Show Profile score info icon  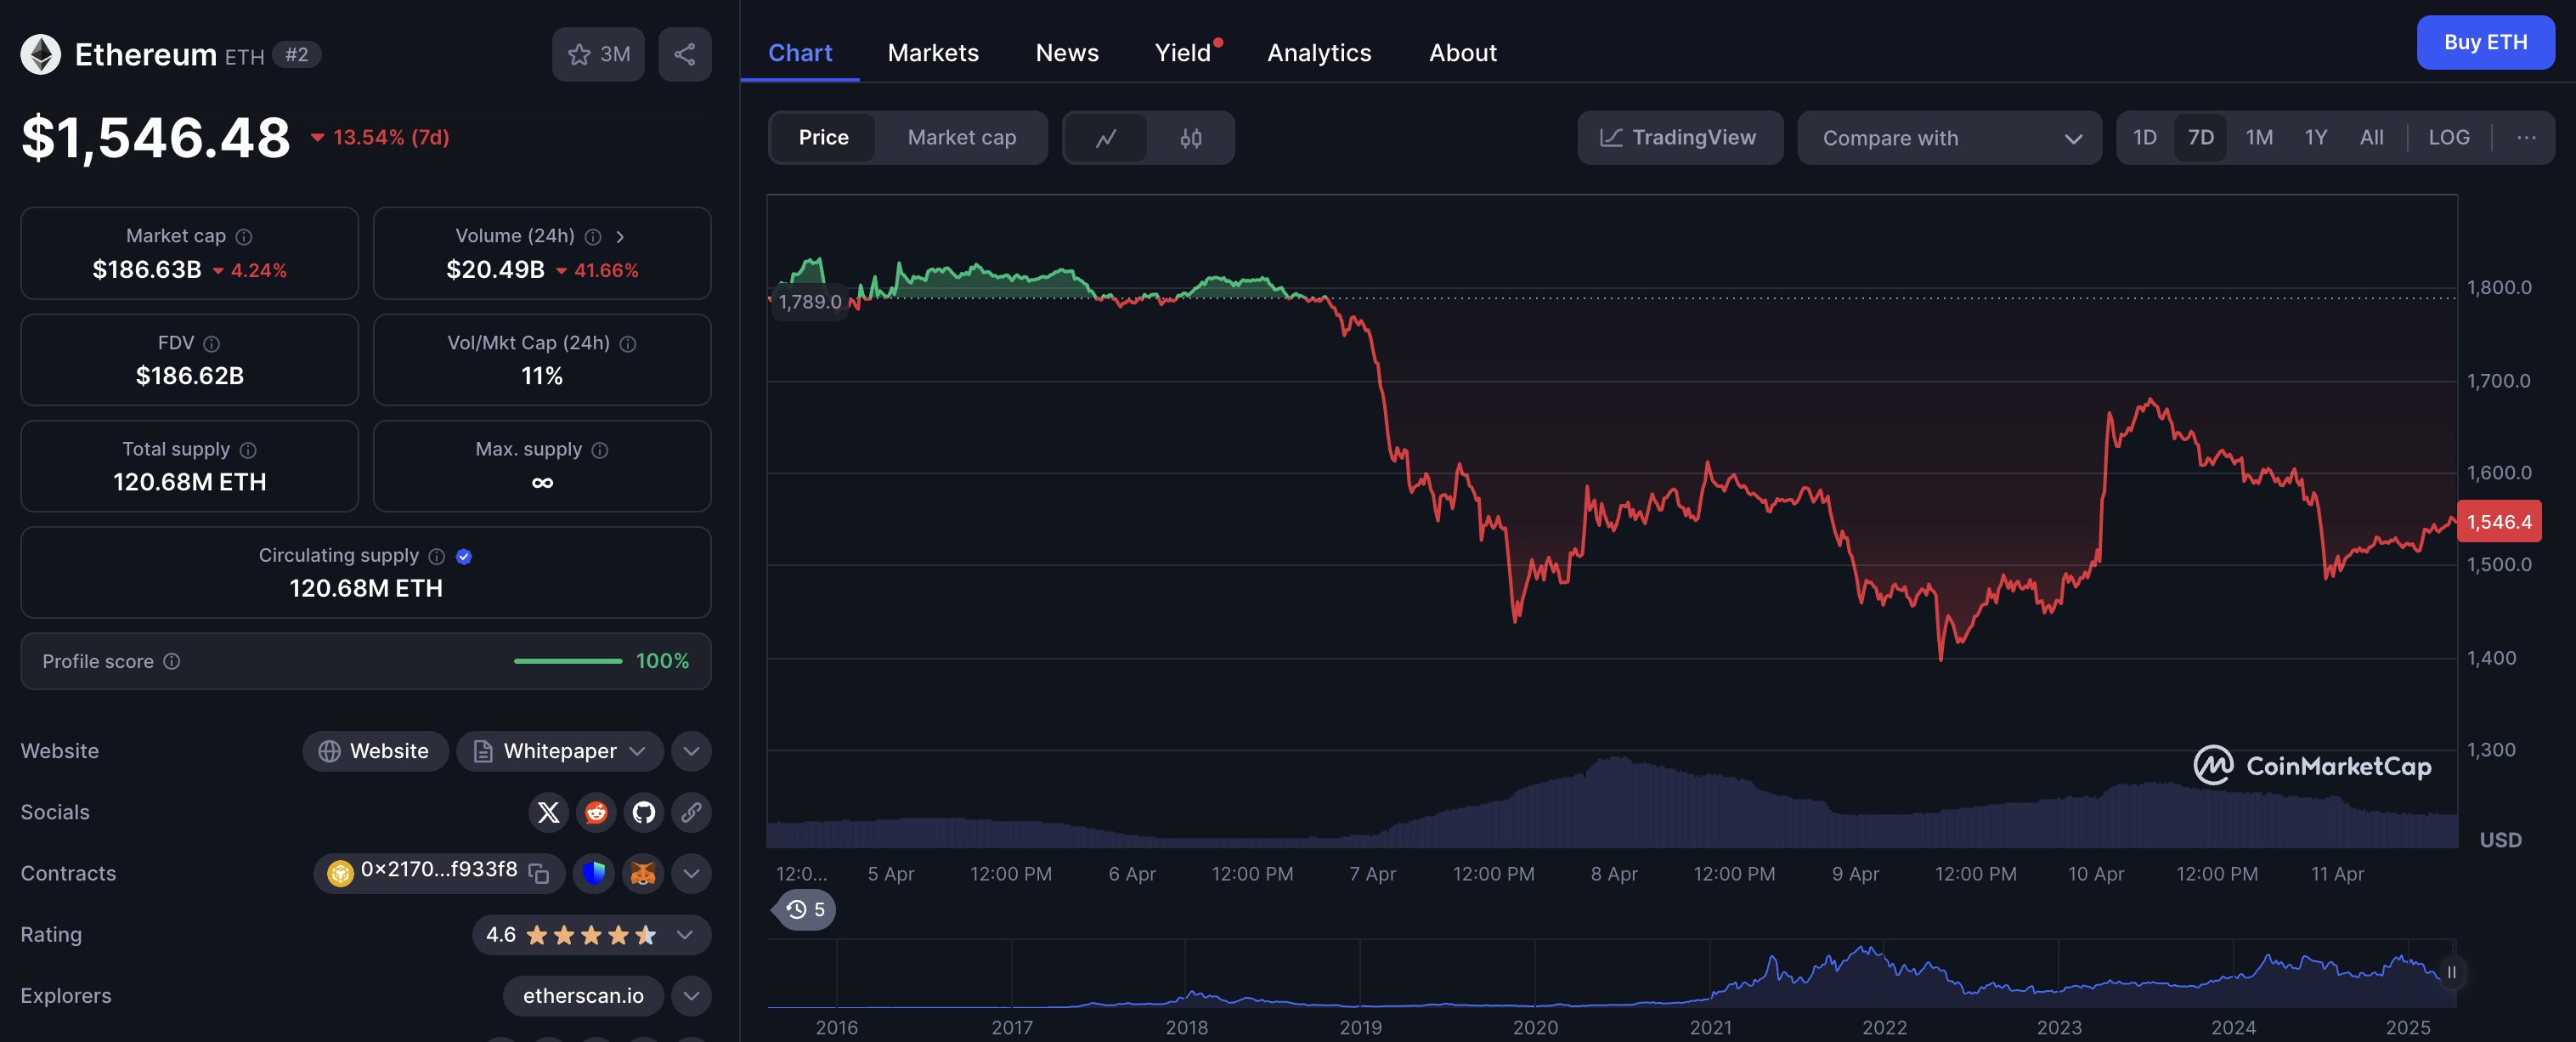[172, 661]
